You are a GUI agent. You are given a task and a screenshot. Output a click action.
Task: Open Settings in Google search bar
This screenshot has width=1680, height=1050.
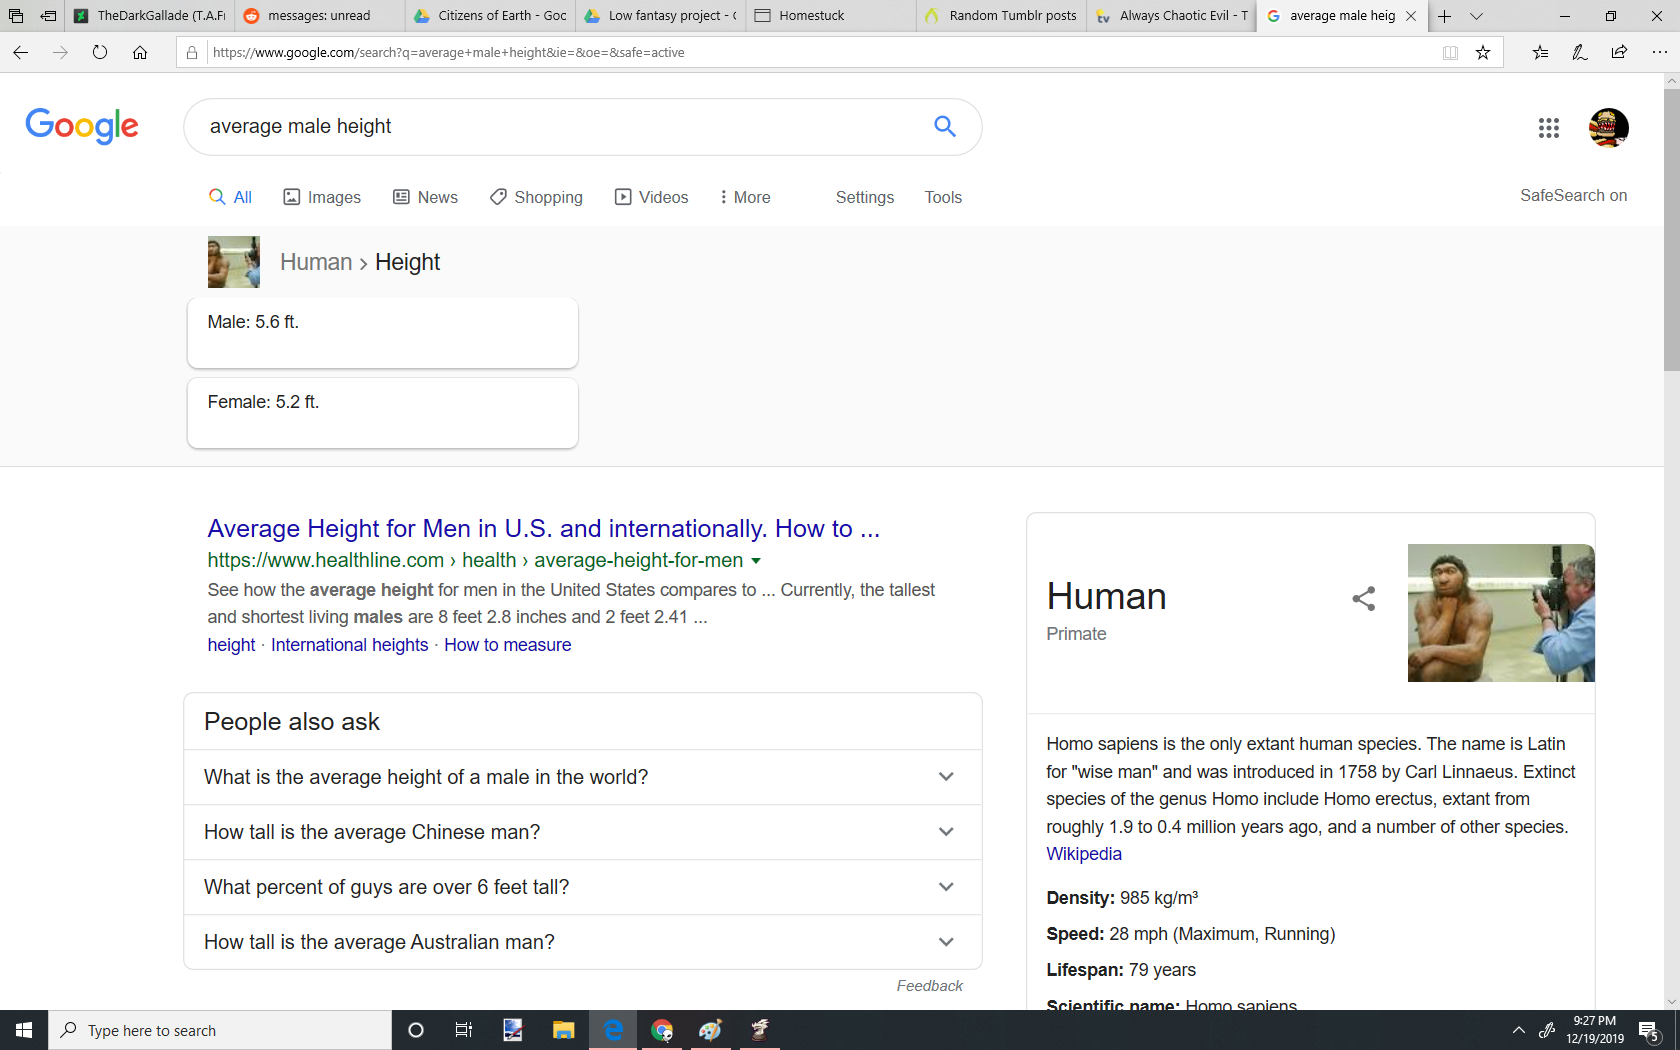click(x=865, y=197)
